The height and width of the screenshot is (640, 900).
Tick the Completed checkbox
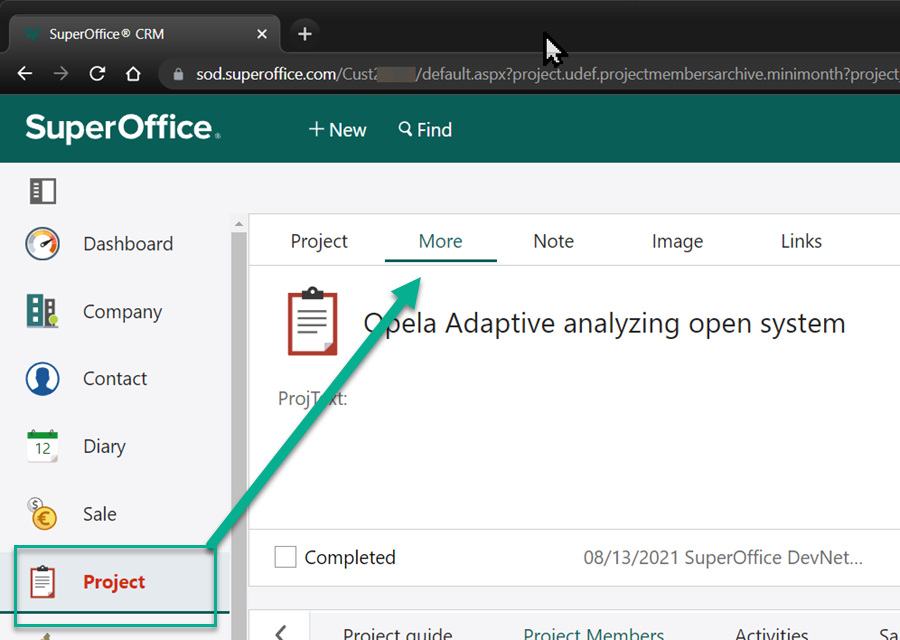coord(285,557)
